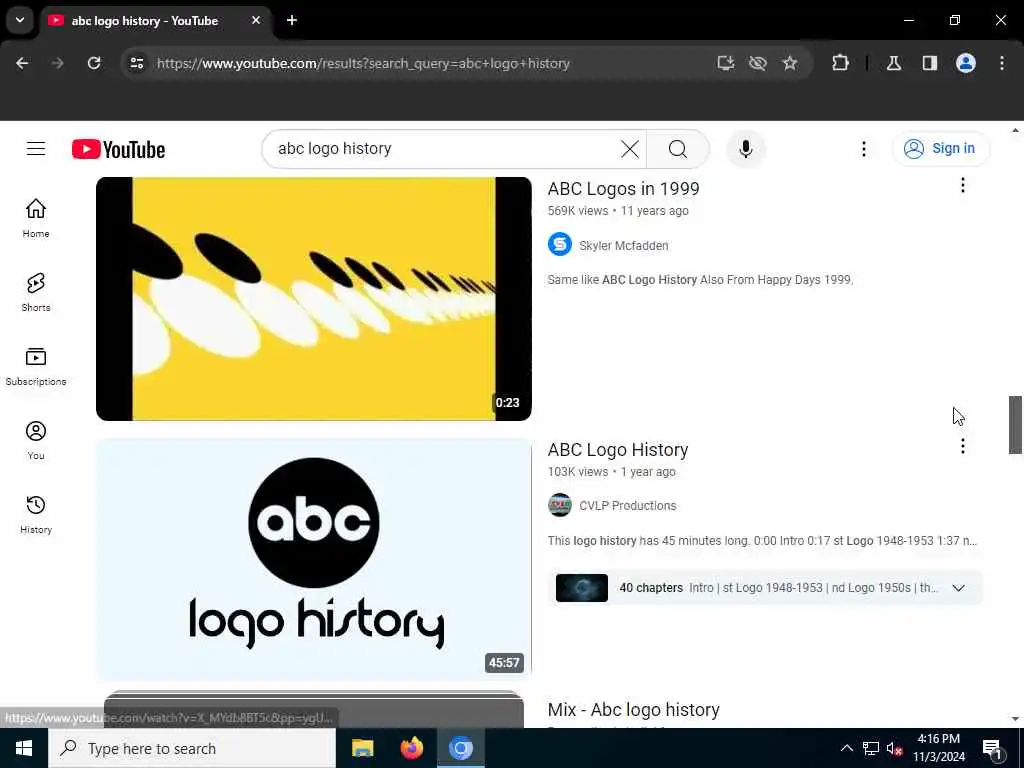The image size is (1024, 768).
Task: Open the CVLP Productions channel link
Action: (x=628, y=505)
